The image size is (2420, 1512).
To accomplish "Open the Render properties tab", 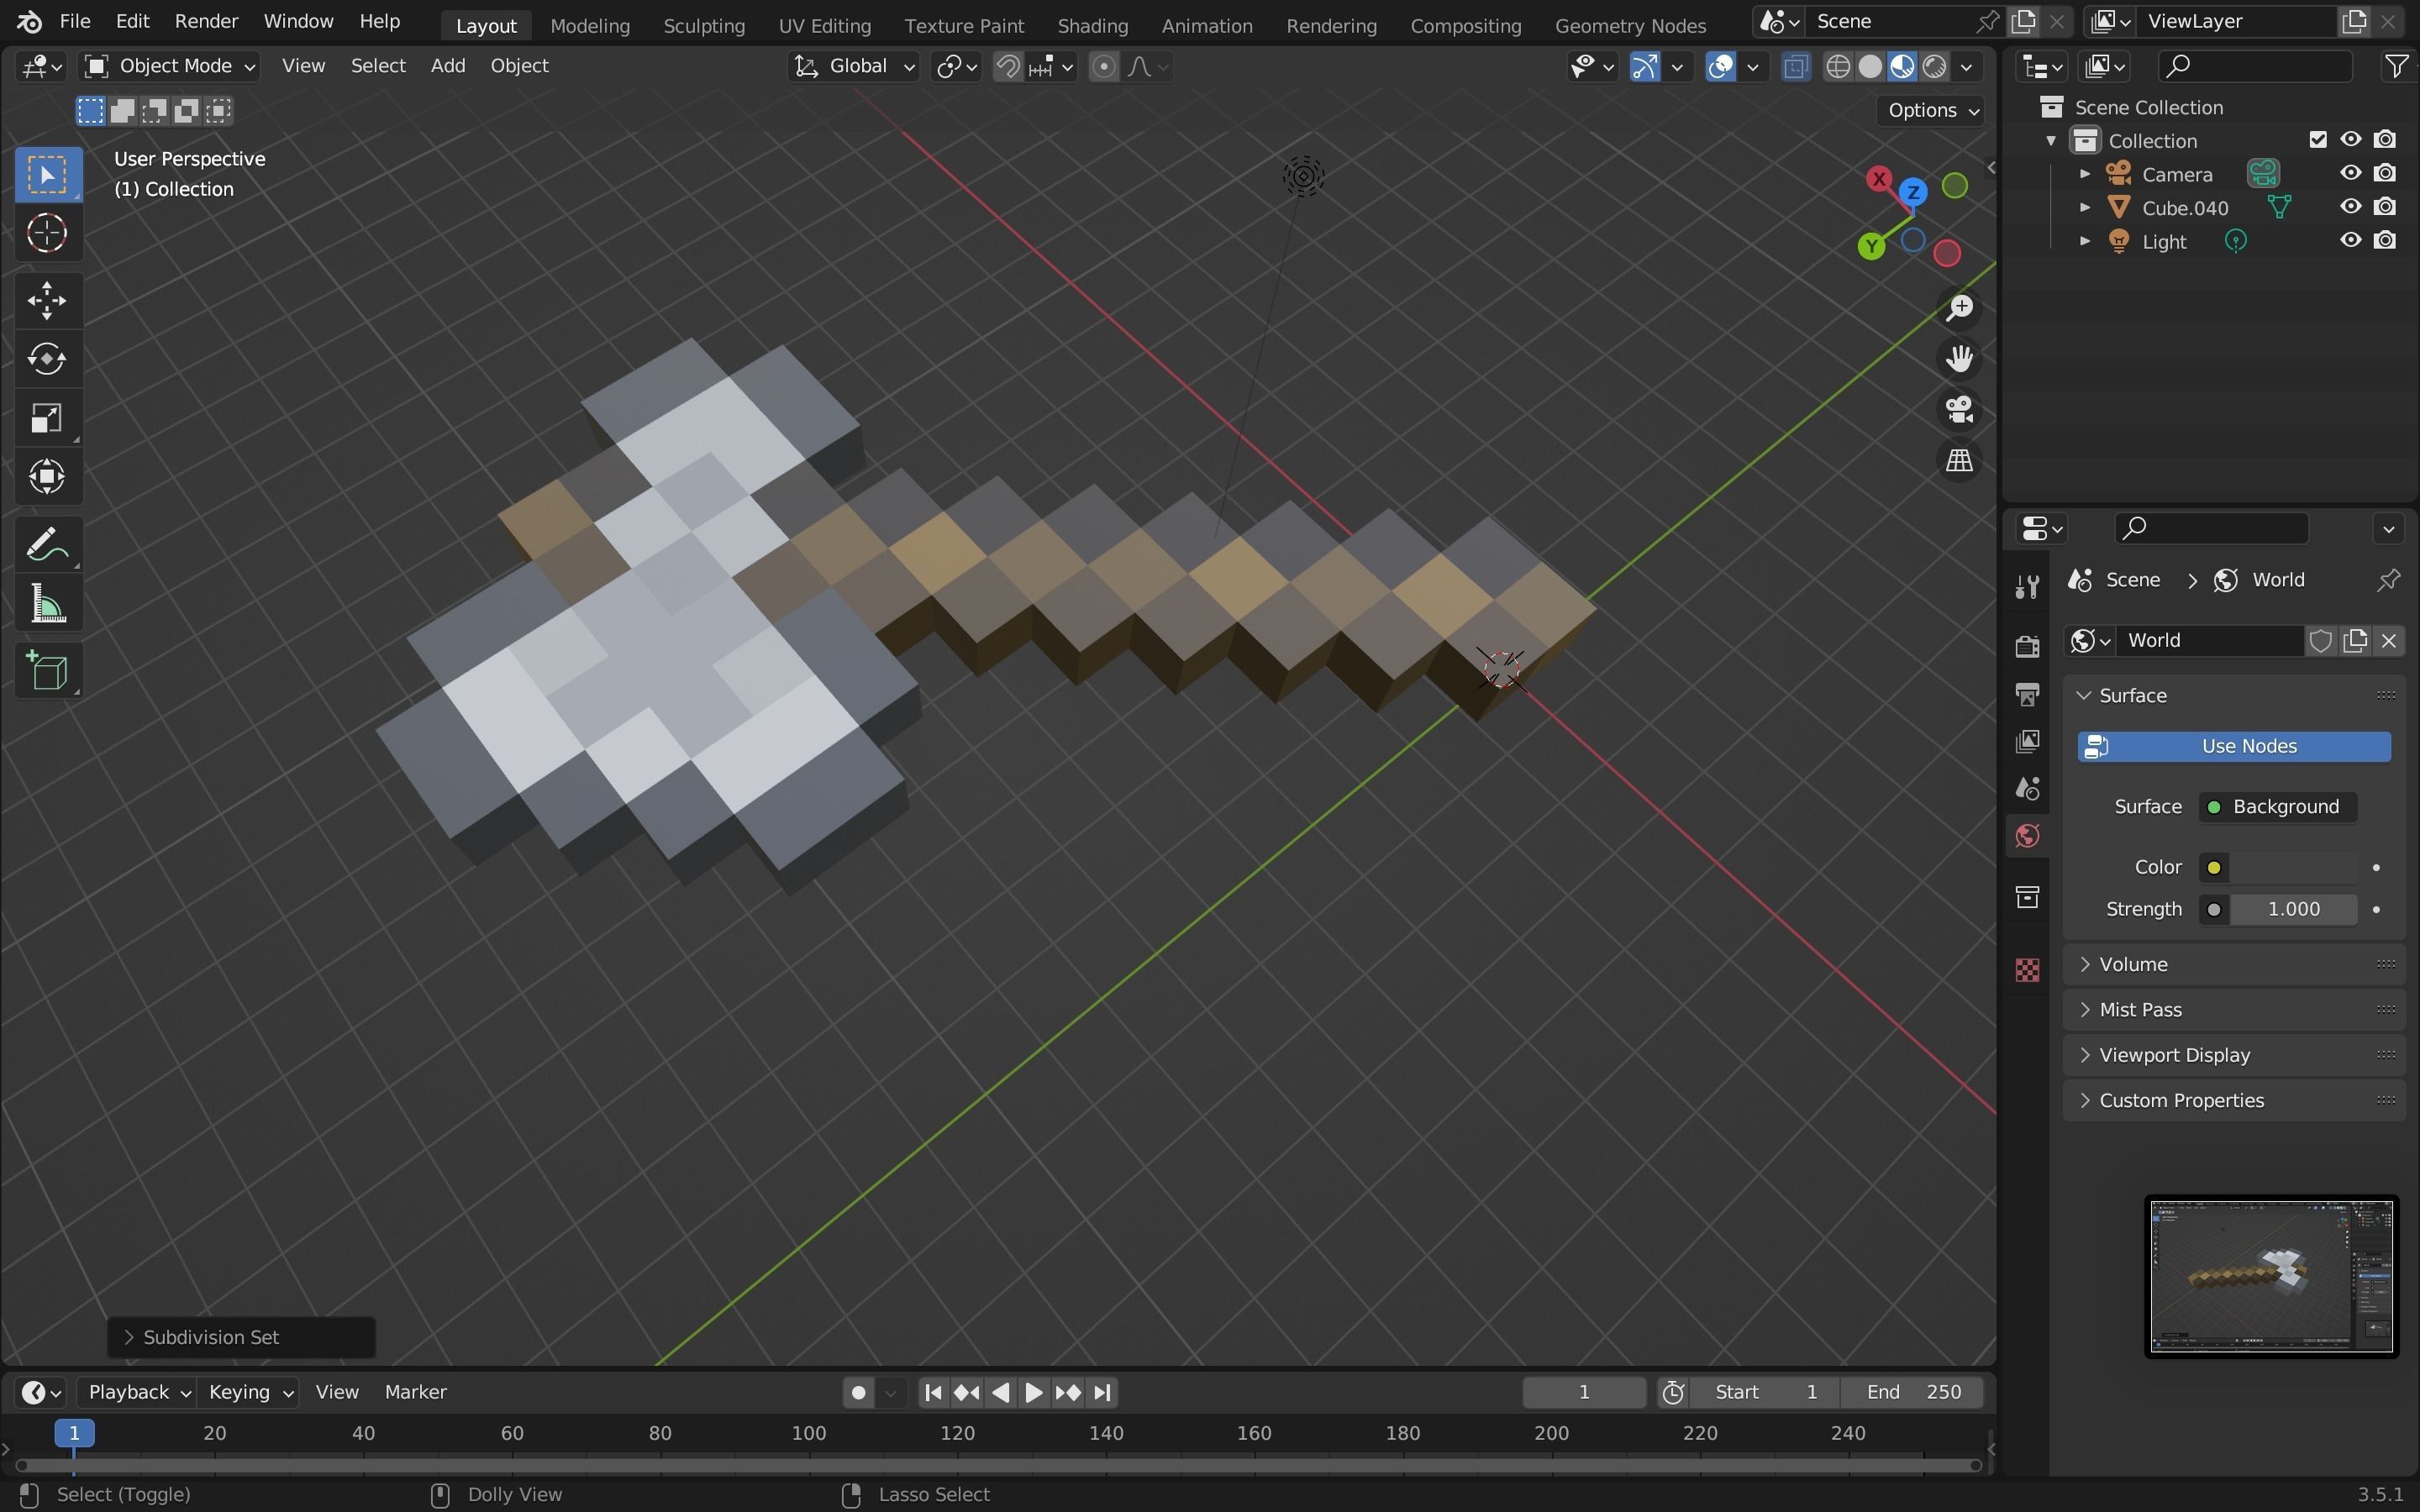I will (x=2027, y=646).
